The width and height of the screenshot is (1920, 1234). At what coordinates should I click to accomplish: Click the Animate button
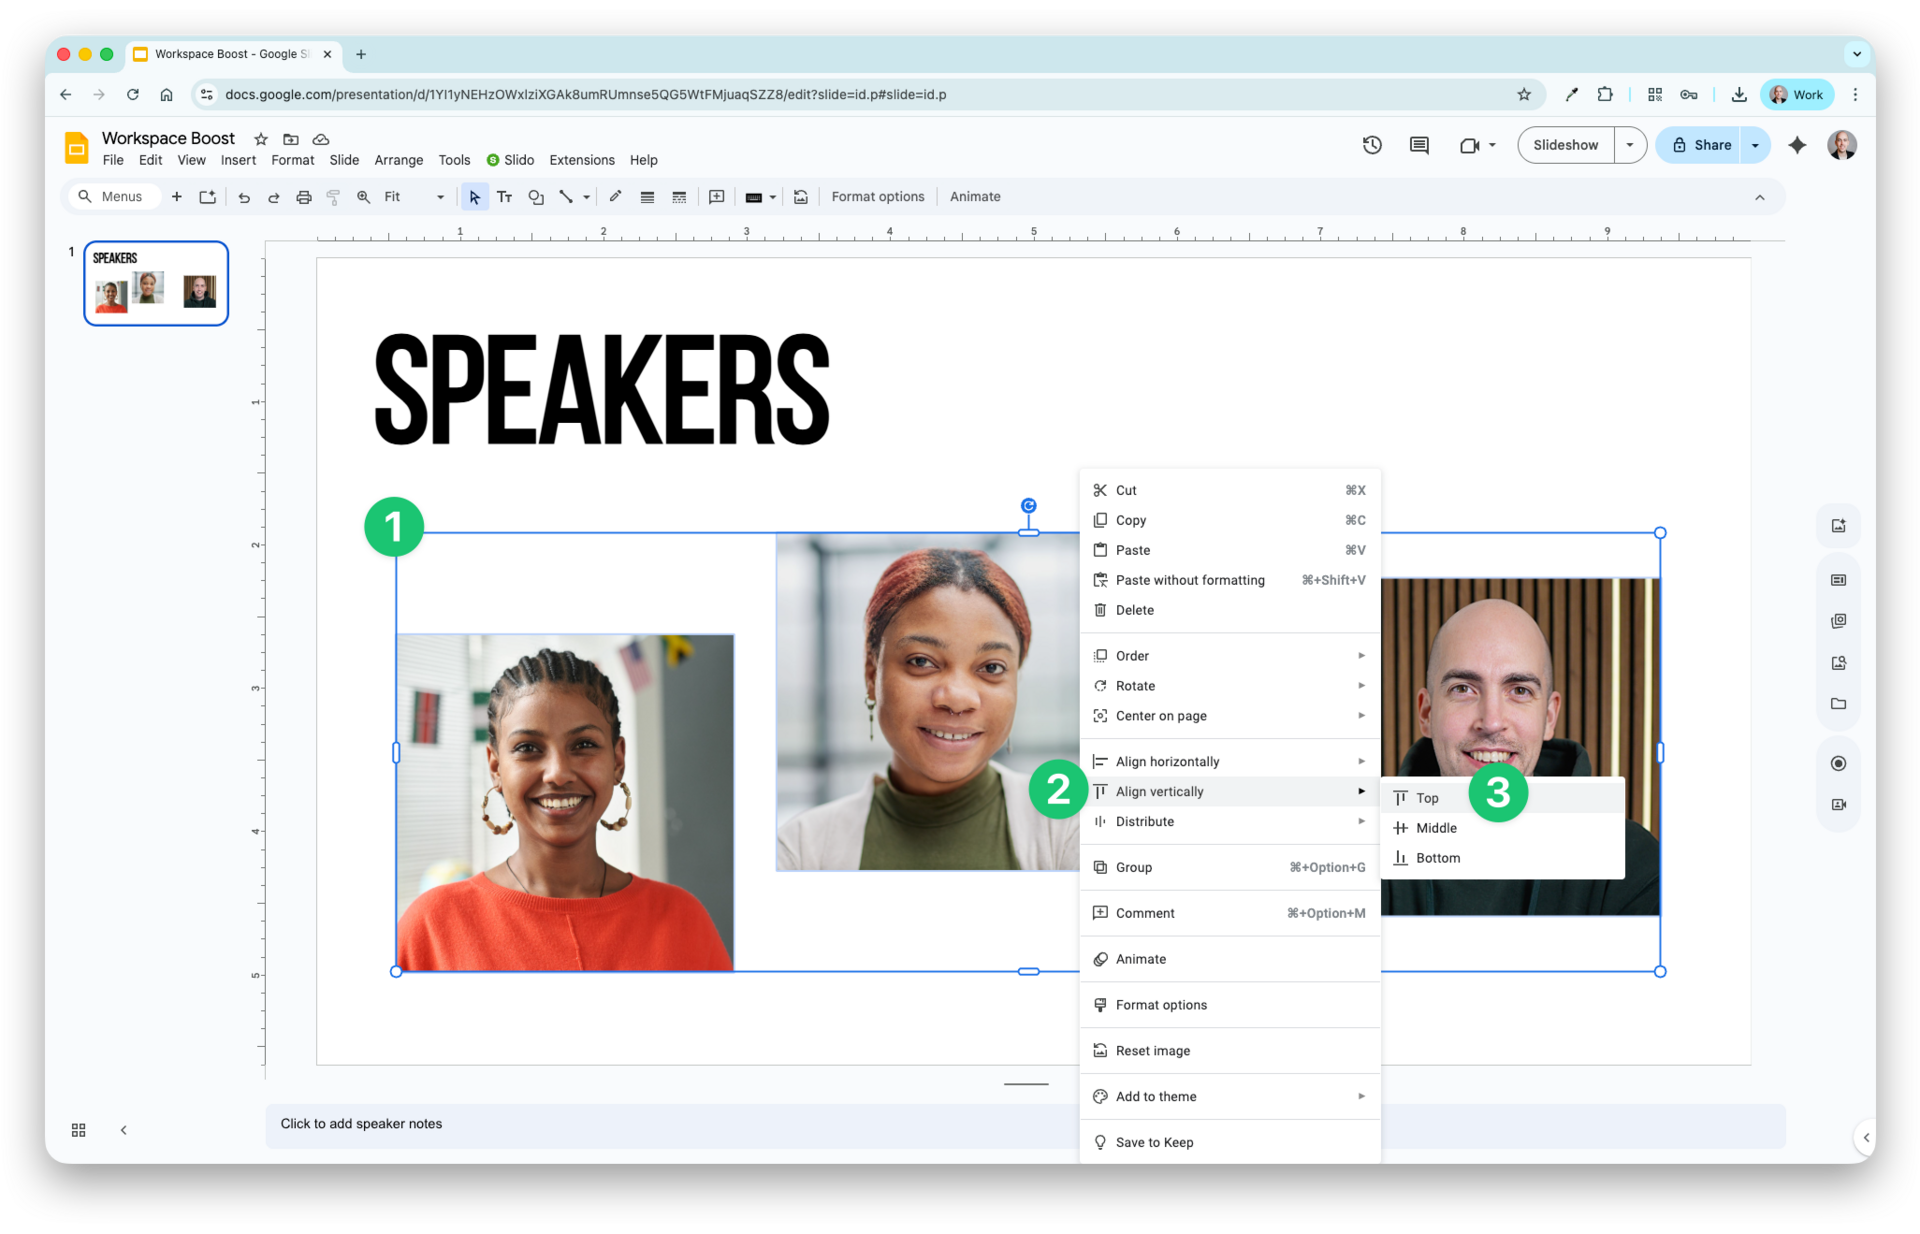(975, 197)
